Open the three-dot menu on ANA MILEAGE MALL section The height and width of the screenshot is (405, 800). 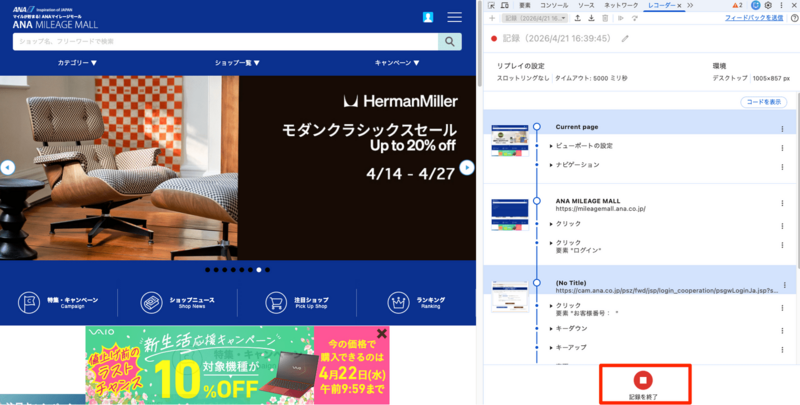click(x=782, y=203)
